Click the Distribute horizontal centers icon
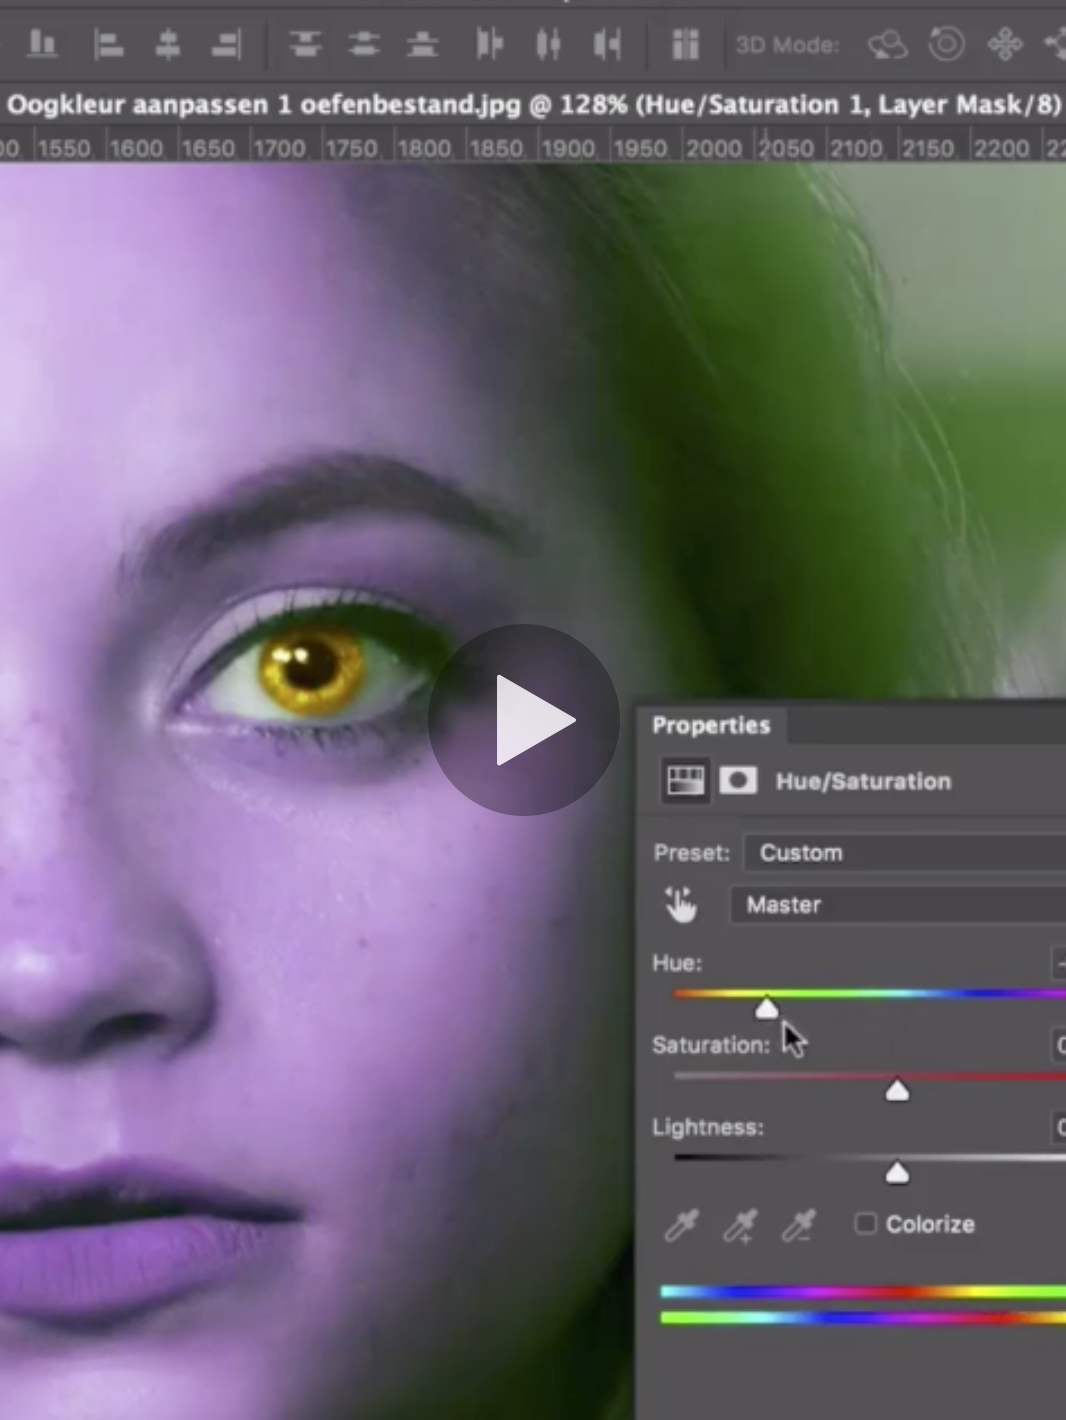 [x=548, y=44]
